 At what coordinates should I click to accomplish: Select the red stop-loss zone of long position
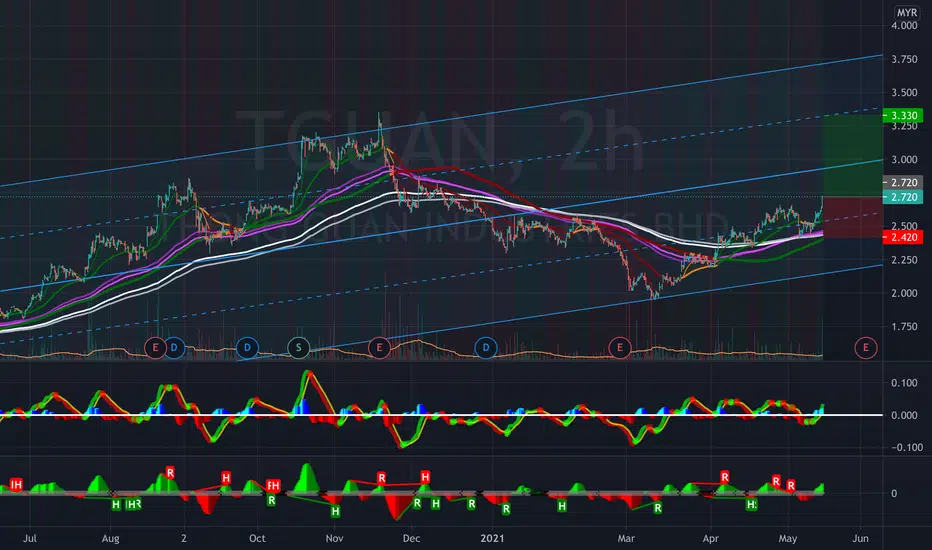(853, 217)
